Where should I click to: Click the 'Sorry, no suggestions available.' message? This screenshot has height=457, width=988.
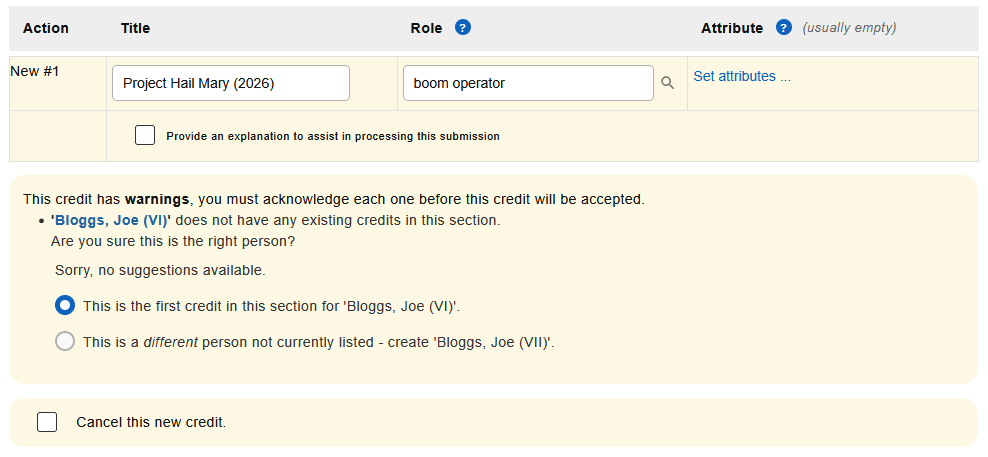[x=160, y=270]
